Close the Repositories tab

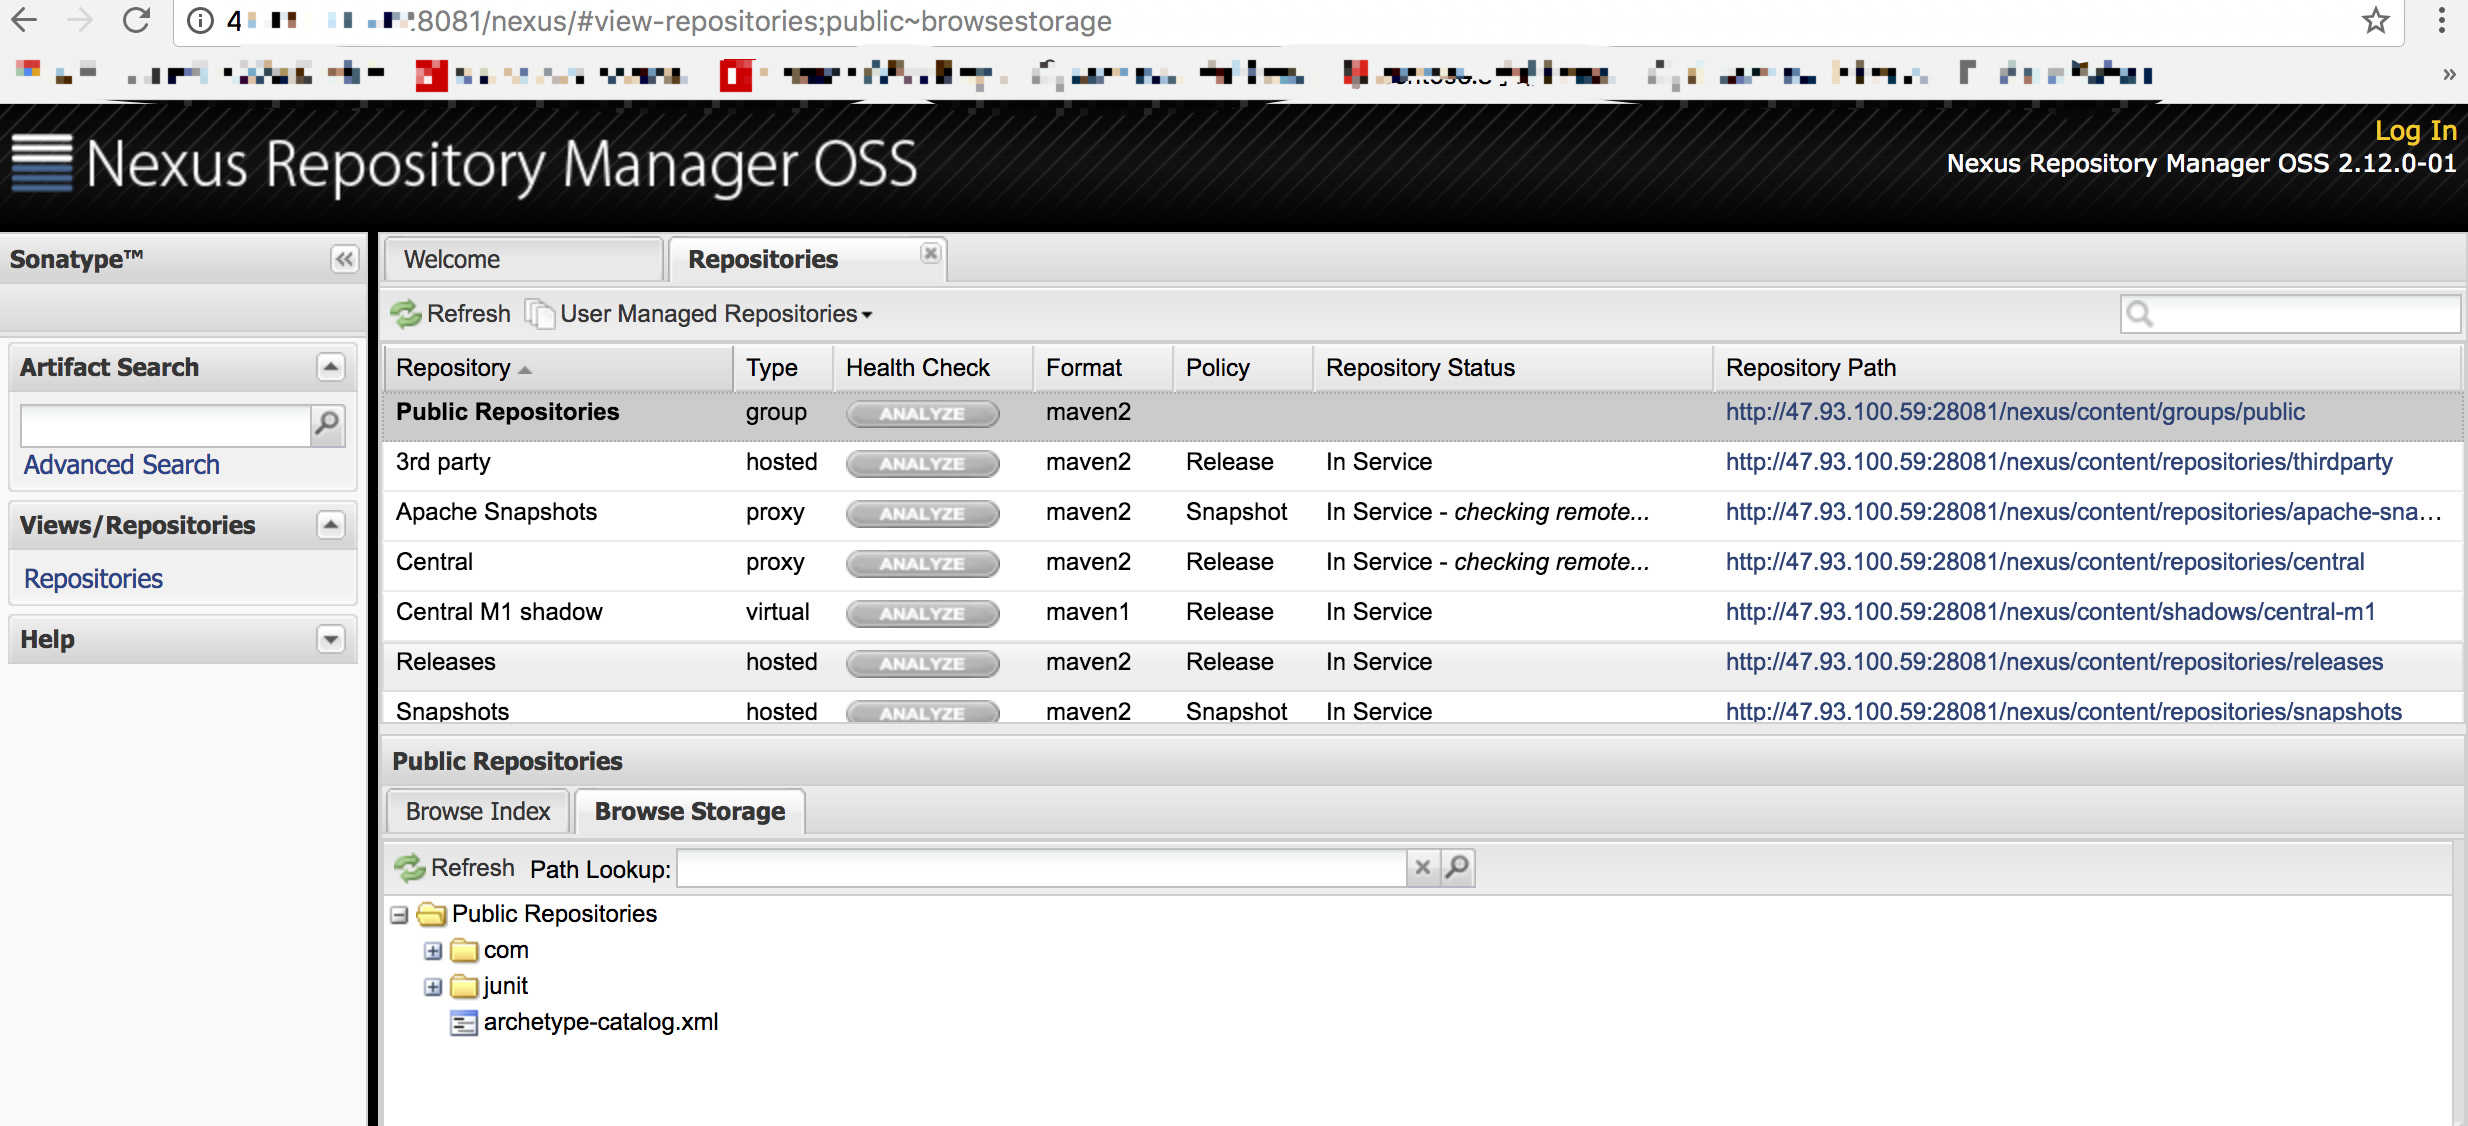pyautogui.click(x=930, y=253)
